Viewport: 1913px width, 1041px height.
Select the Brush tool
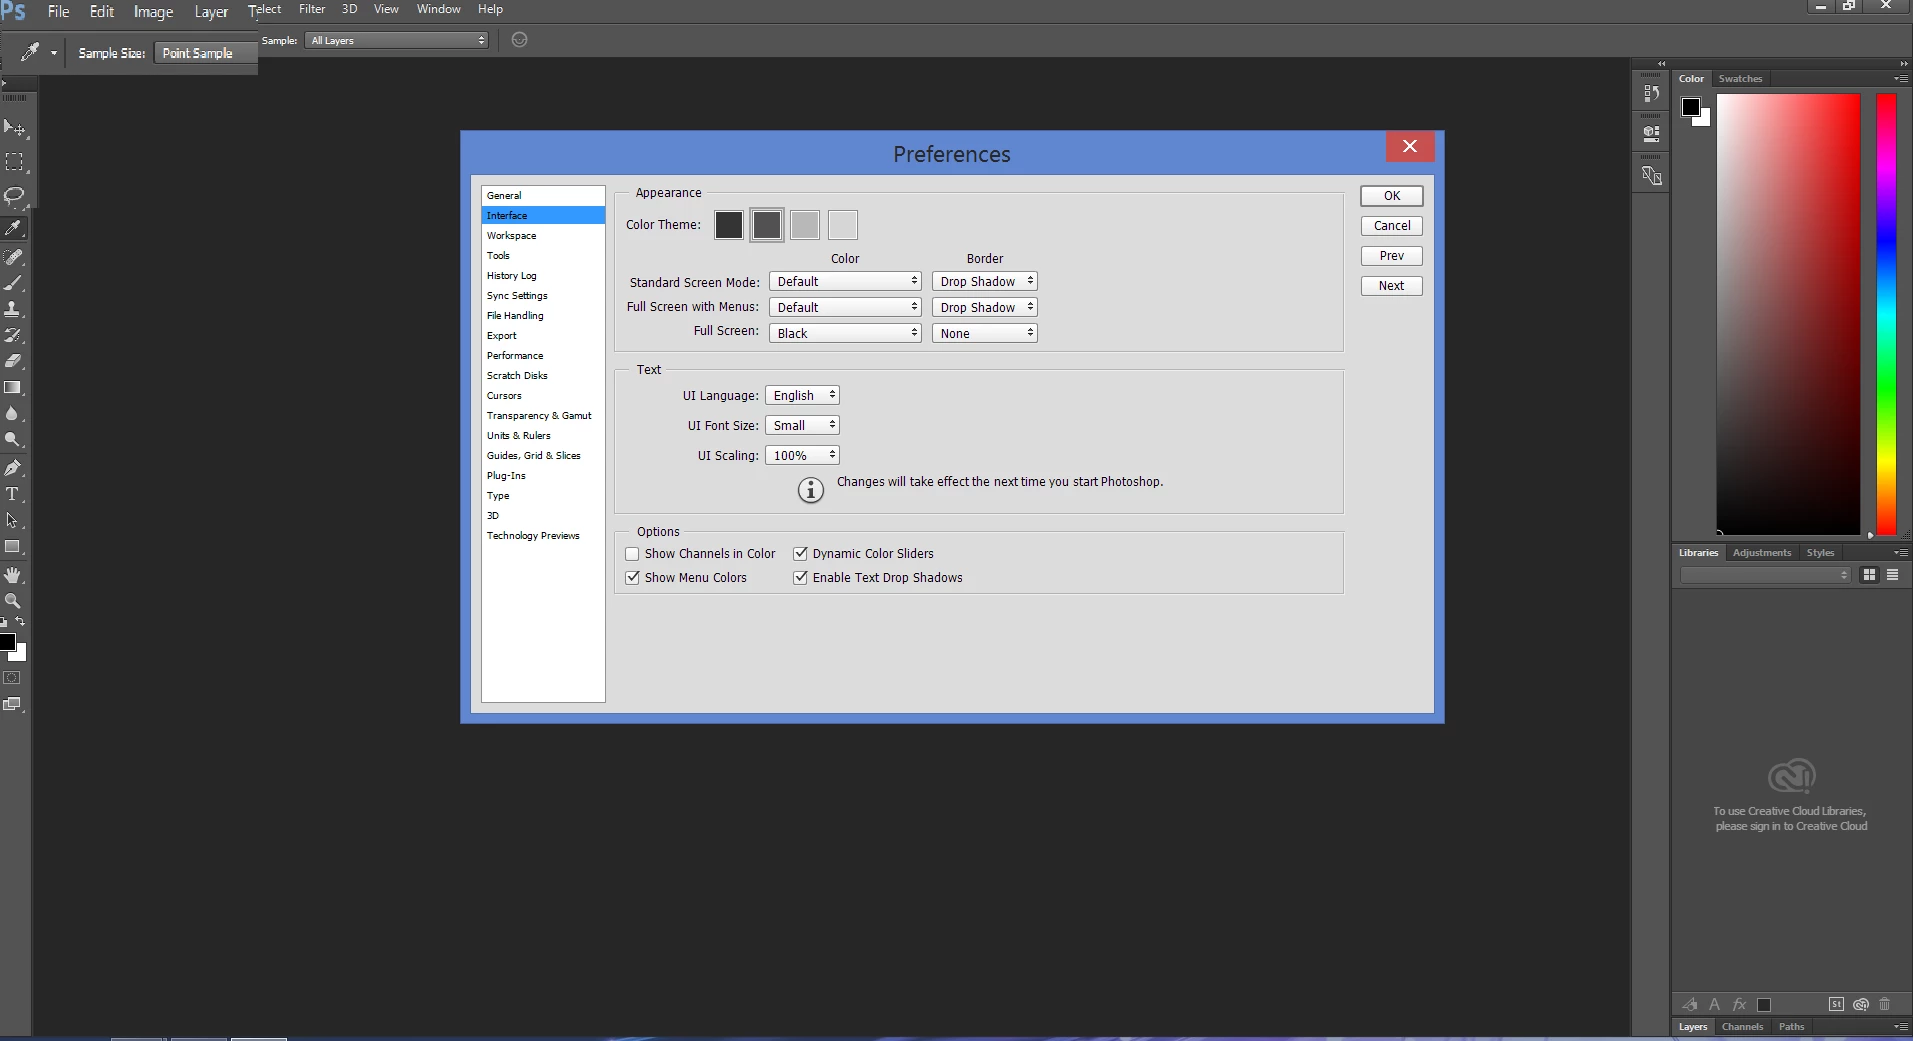coord(14,283)
